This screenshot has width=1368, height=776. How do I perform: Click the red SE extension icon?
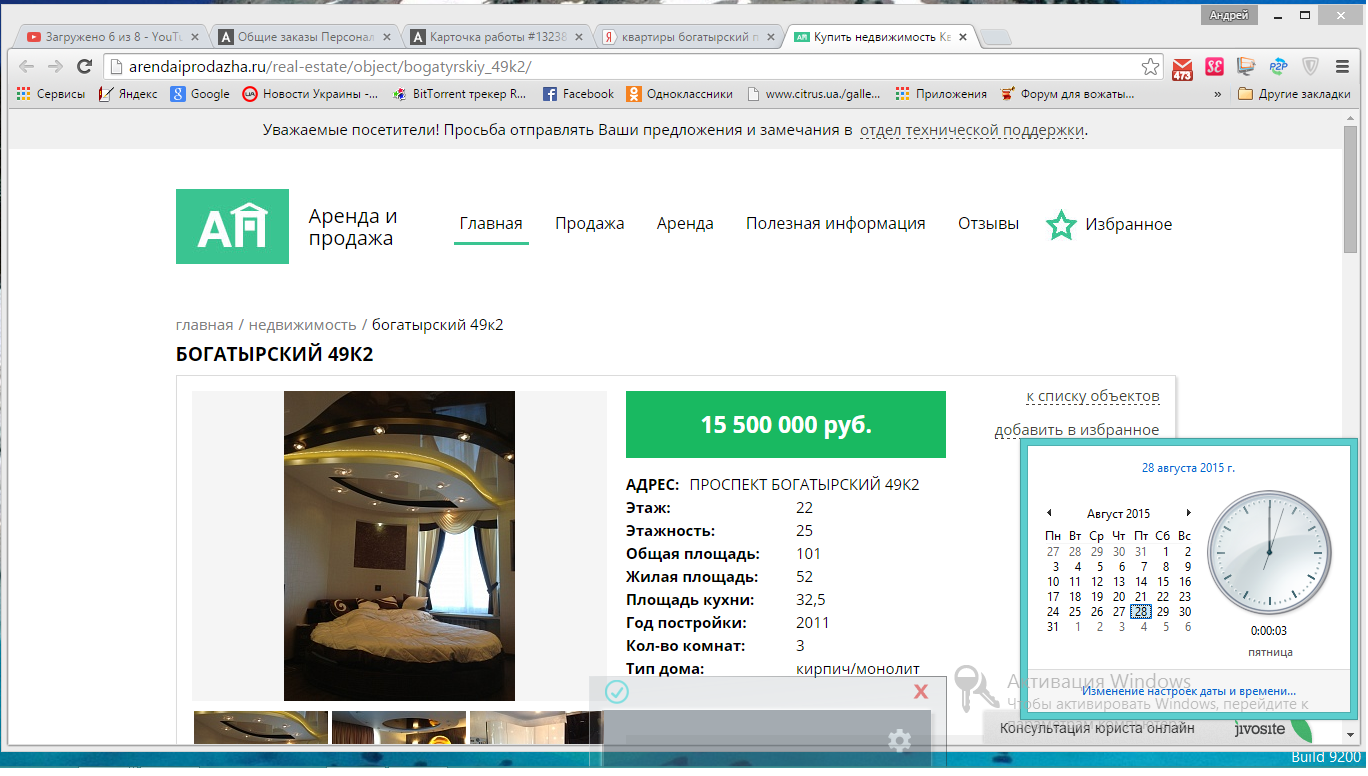(1214, 67)
